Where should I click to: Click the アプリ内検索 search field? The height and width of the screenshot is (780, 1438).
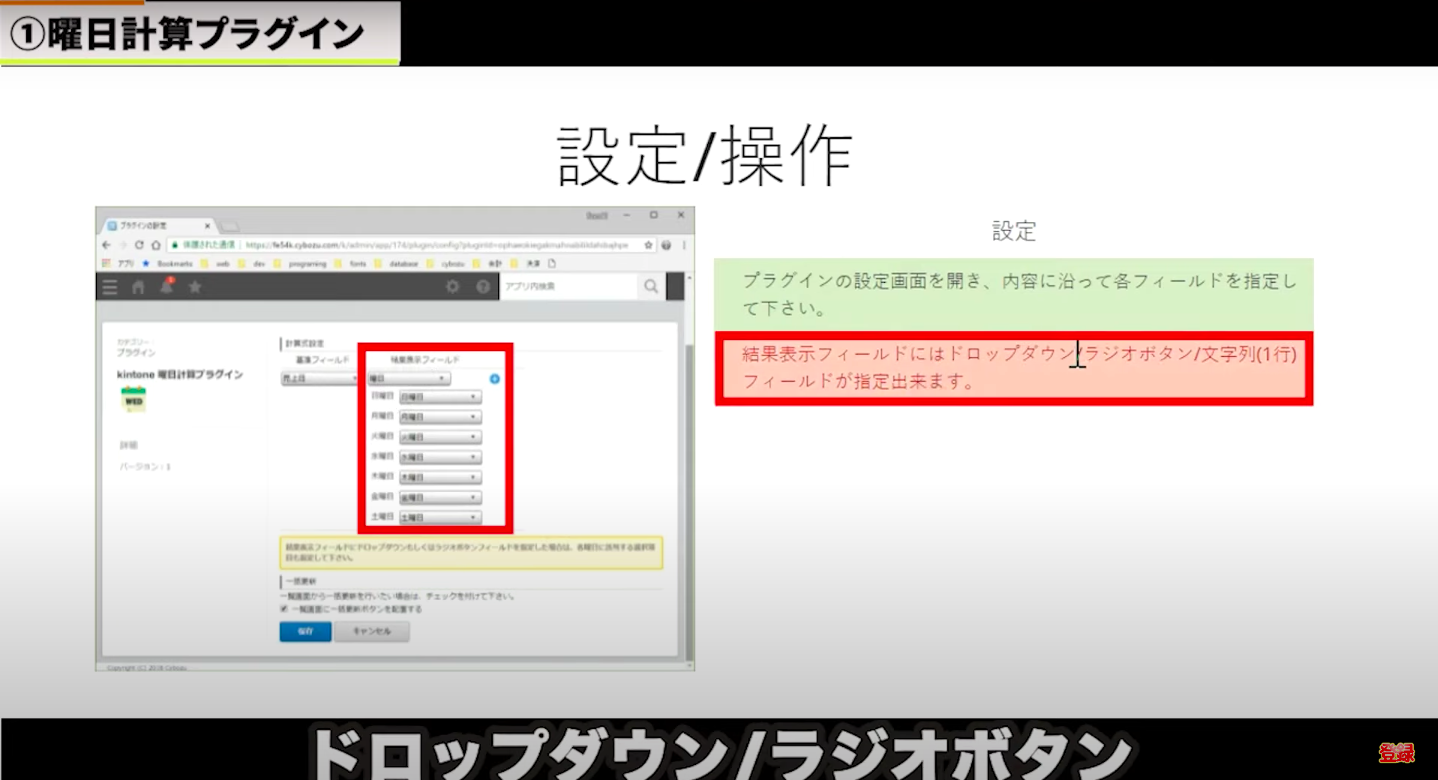pyautogui.click(x=567, y=287)
